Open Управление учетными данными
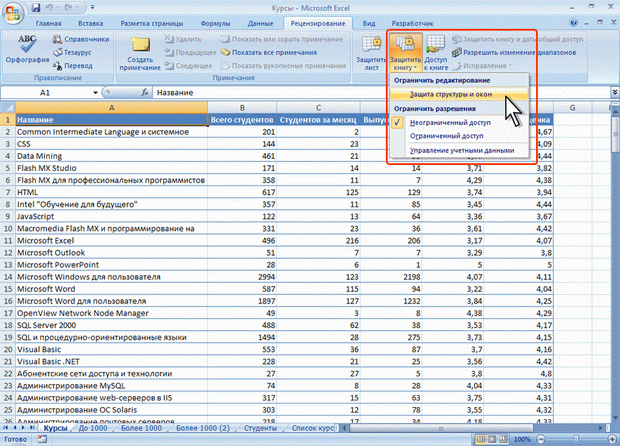This screenshot has height=446, width=620. (x=459, y=151)
